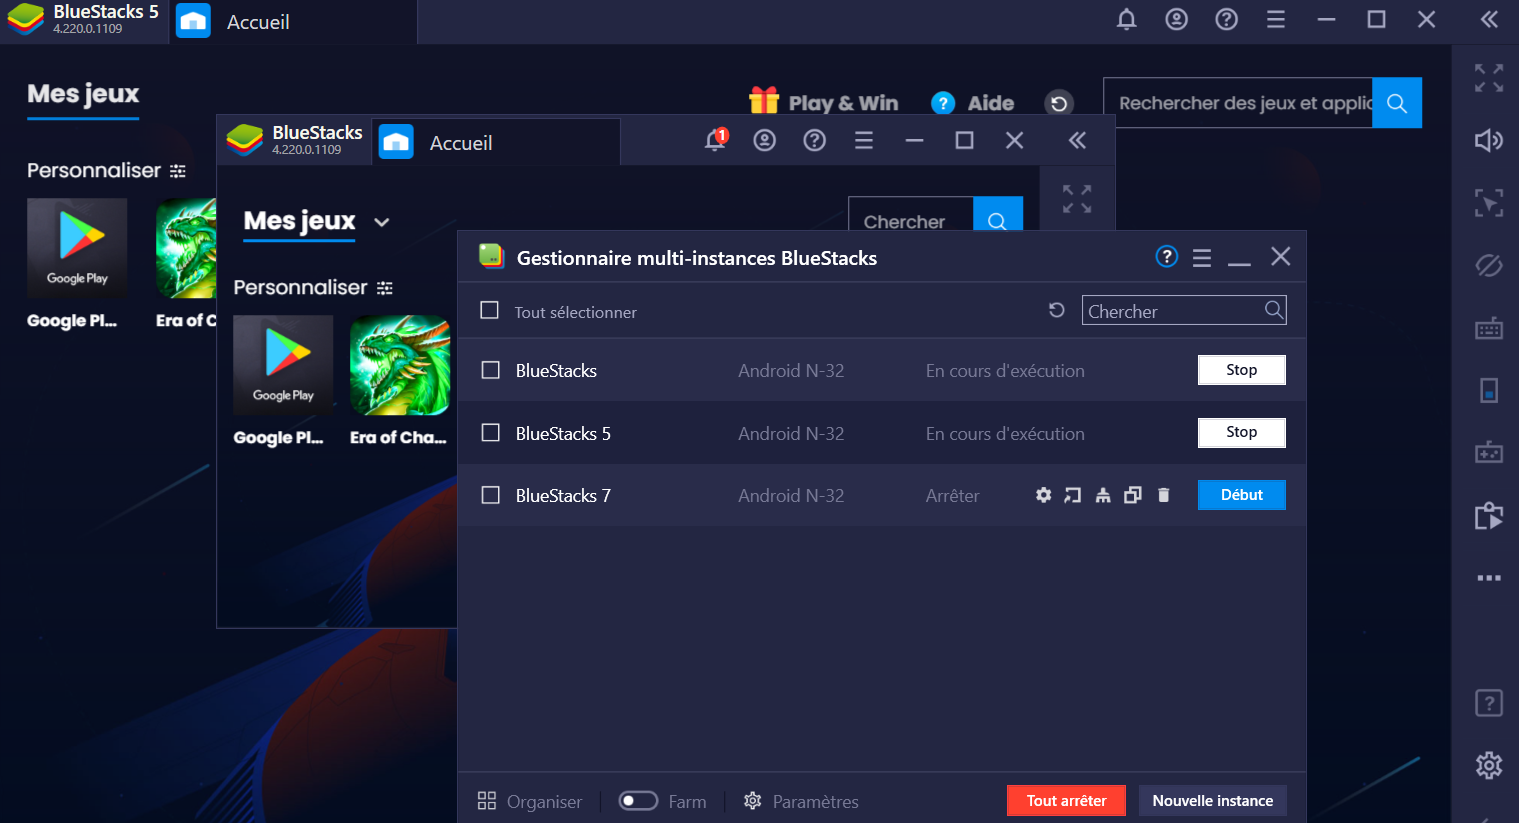
Task: Delete the BlueStacks 7 instance
Action: click(1163, 495)
